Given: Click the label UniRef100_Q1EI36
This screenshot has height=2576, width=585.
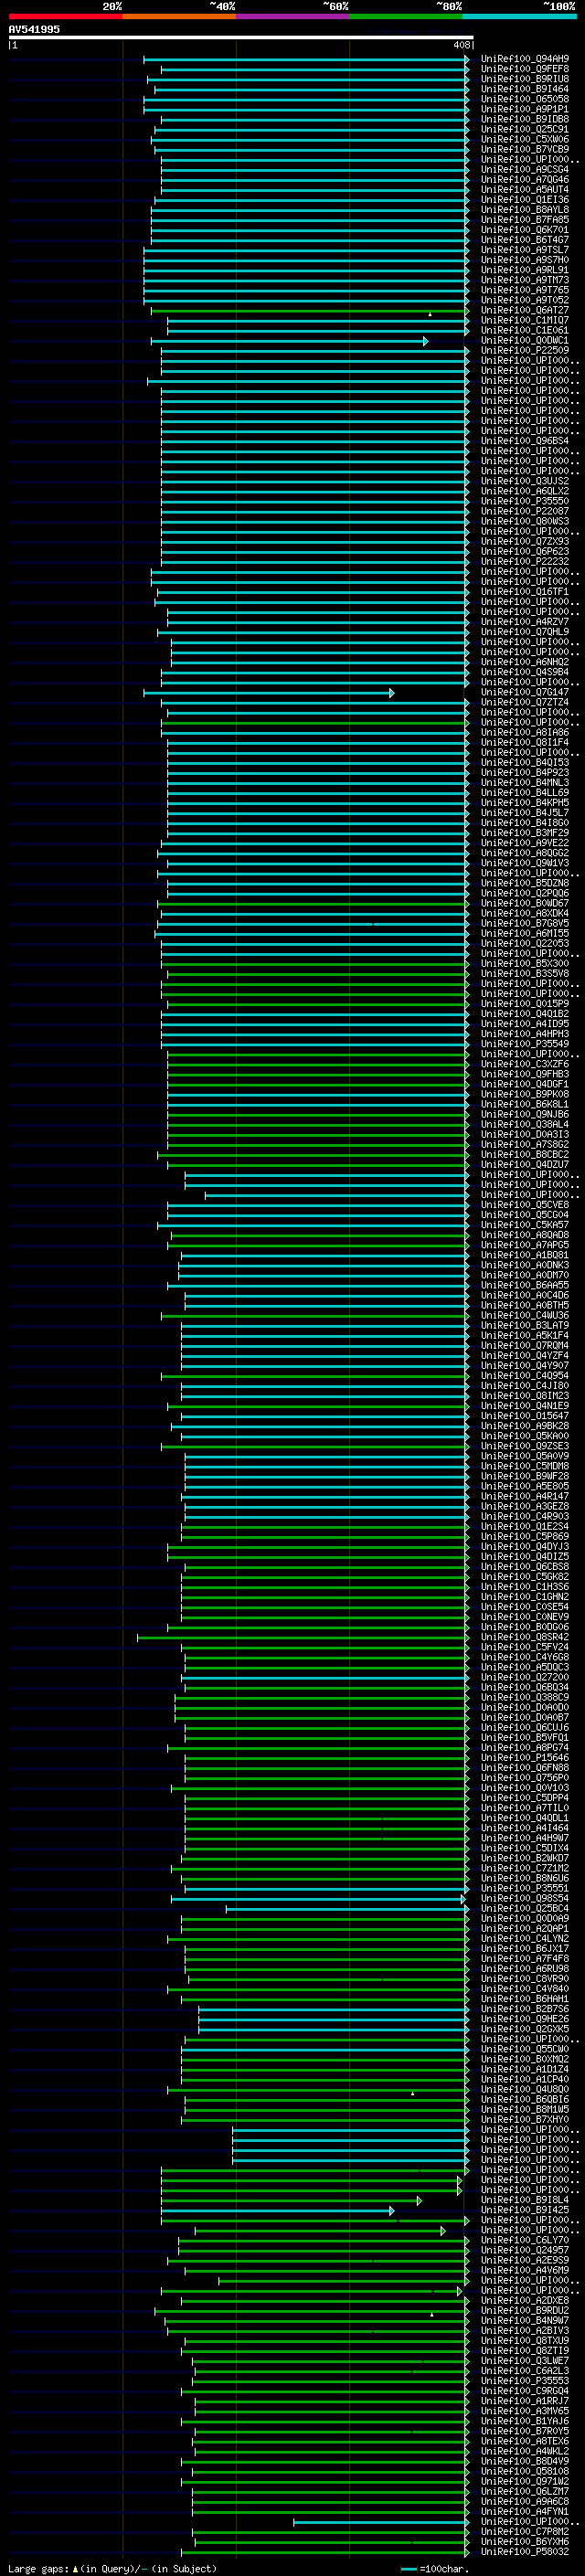Looking at the screenshot, I should point(525,200).
